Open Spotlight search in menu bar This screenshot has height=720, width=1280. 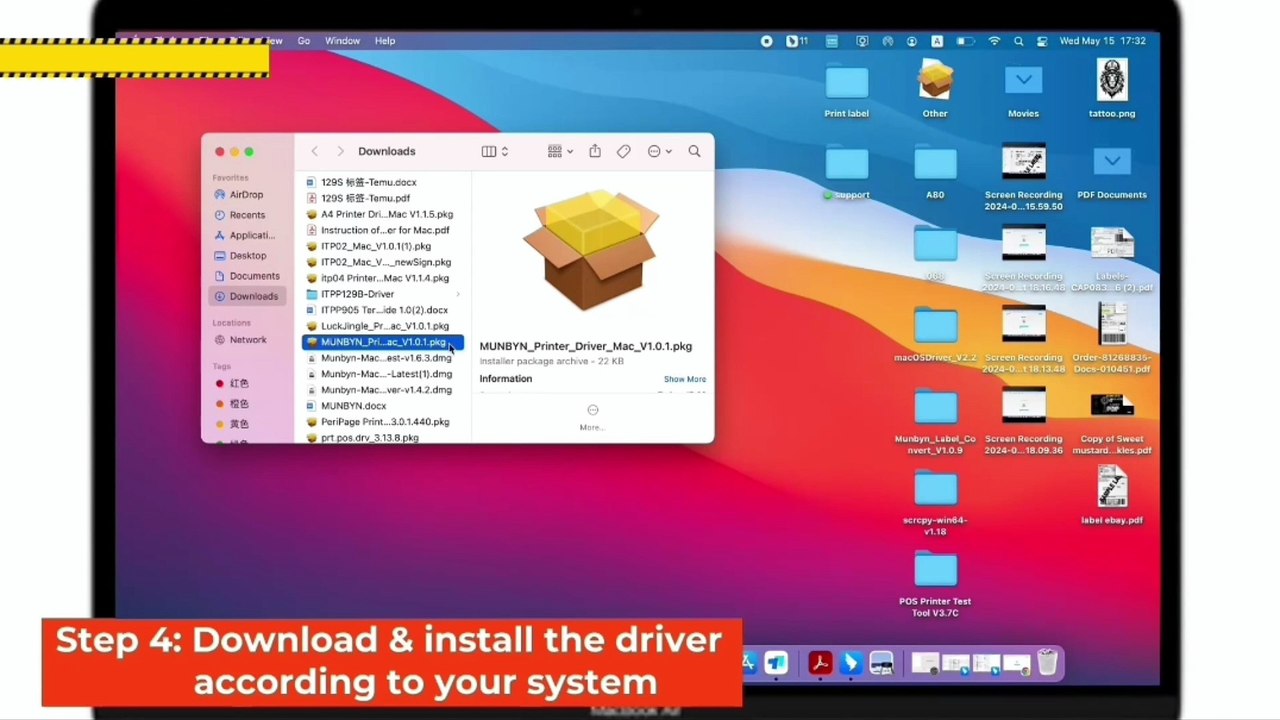pyautogui.click(x=1019, y=41)
